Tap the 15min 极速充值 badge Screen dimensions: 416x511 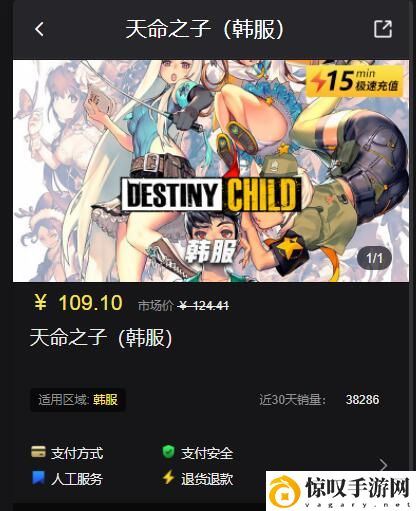coord(355,81)
